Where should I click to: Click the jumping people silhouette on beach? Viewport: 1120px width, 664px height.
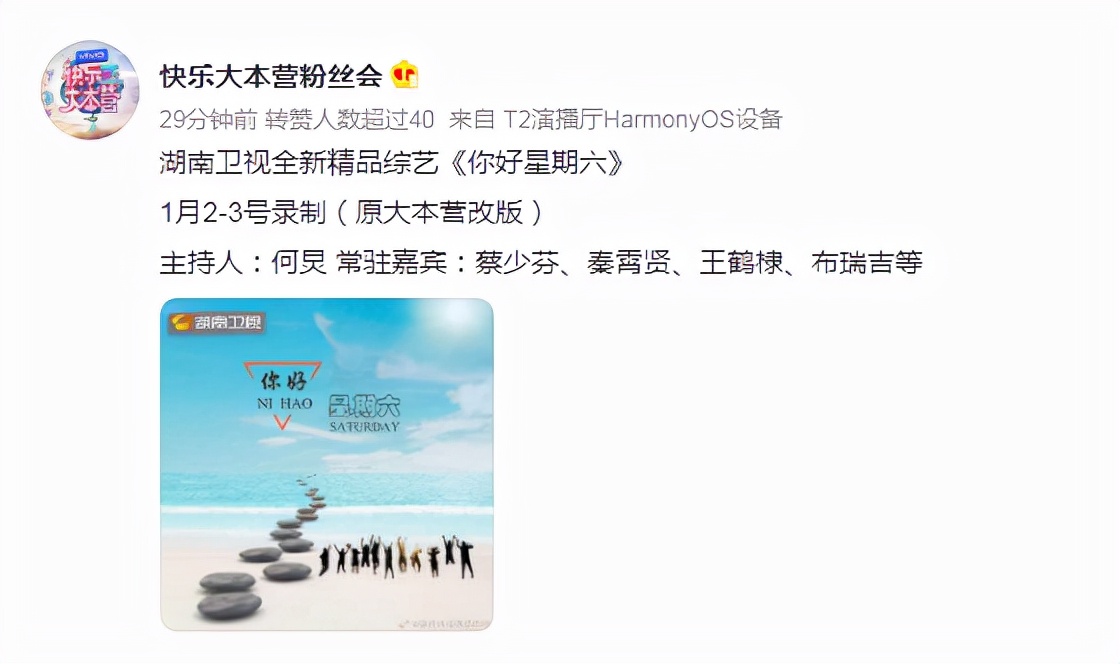396,557
